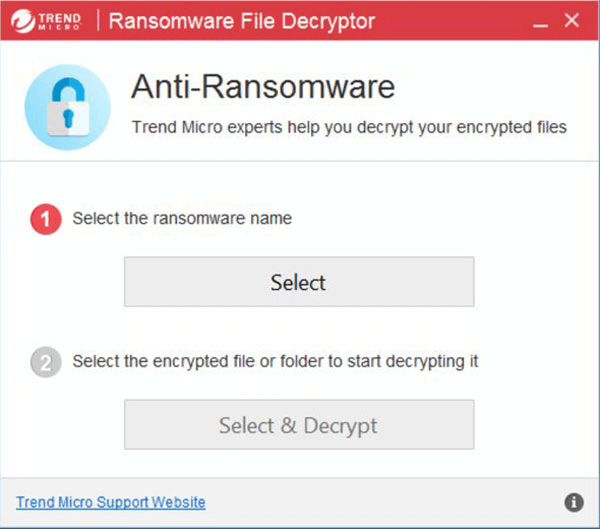Click the "Select the ransomware name" label

[182, 218]
